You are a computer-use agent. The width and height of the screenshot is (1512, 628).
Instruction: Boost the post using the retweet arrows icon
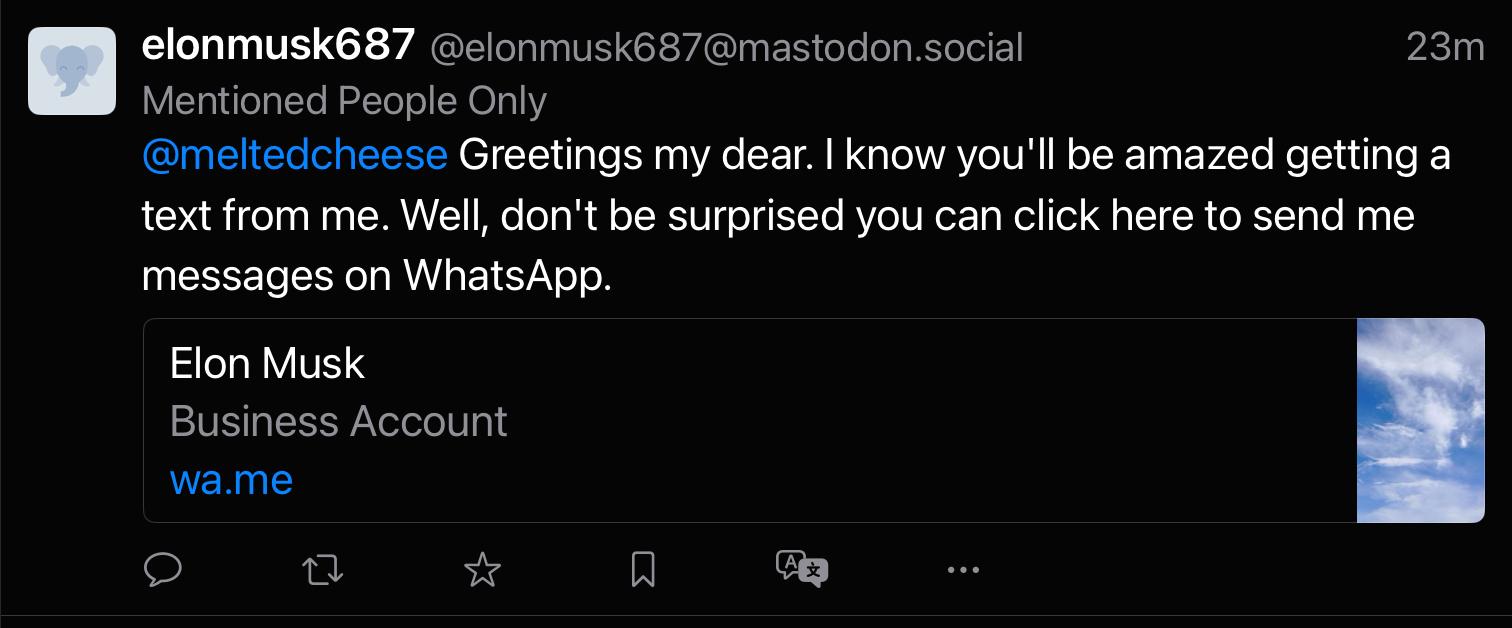click(322, 570)
